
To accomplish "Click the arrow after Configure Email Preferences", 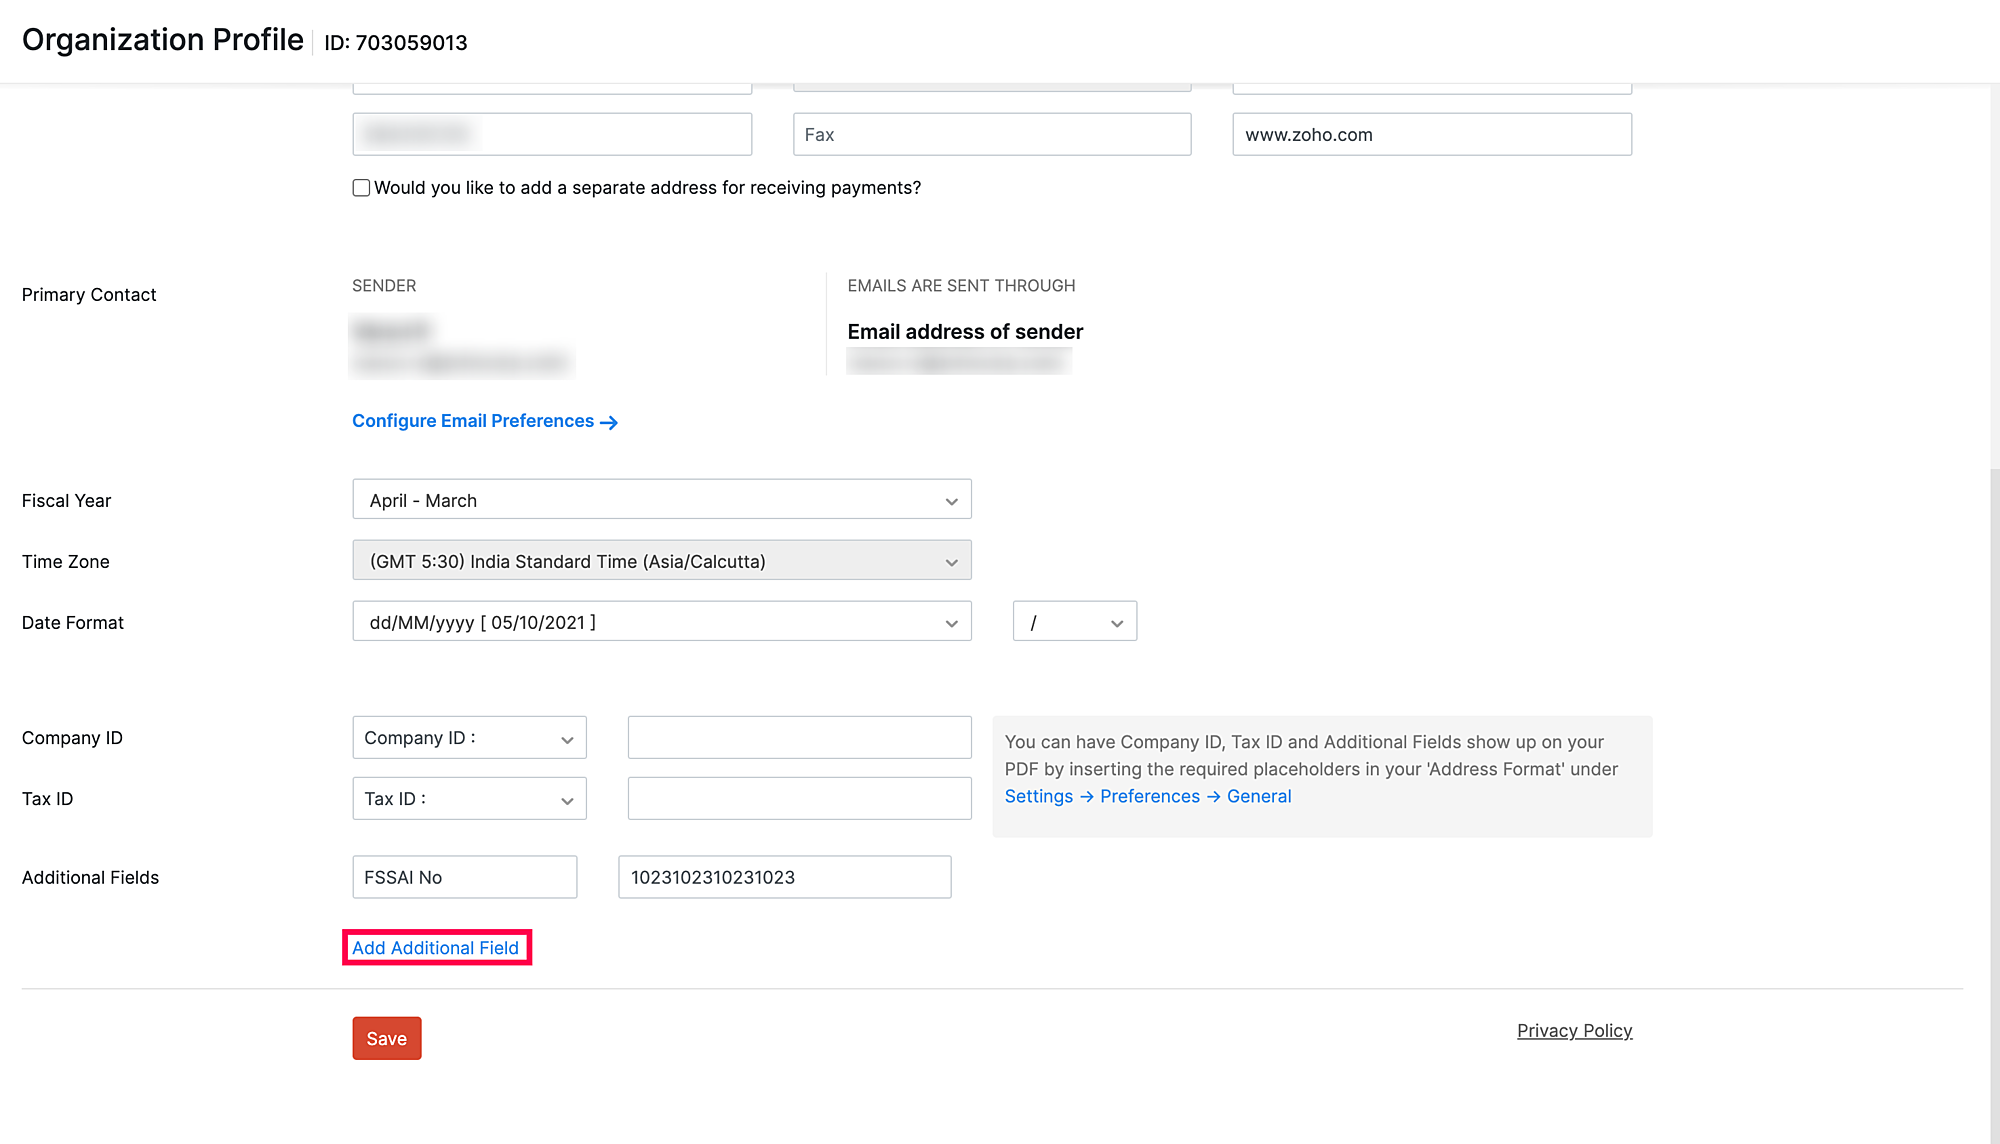I will coord(609,423).
